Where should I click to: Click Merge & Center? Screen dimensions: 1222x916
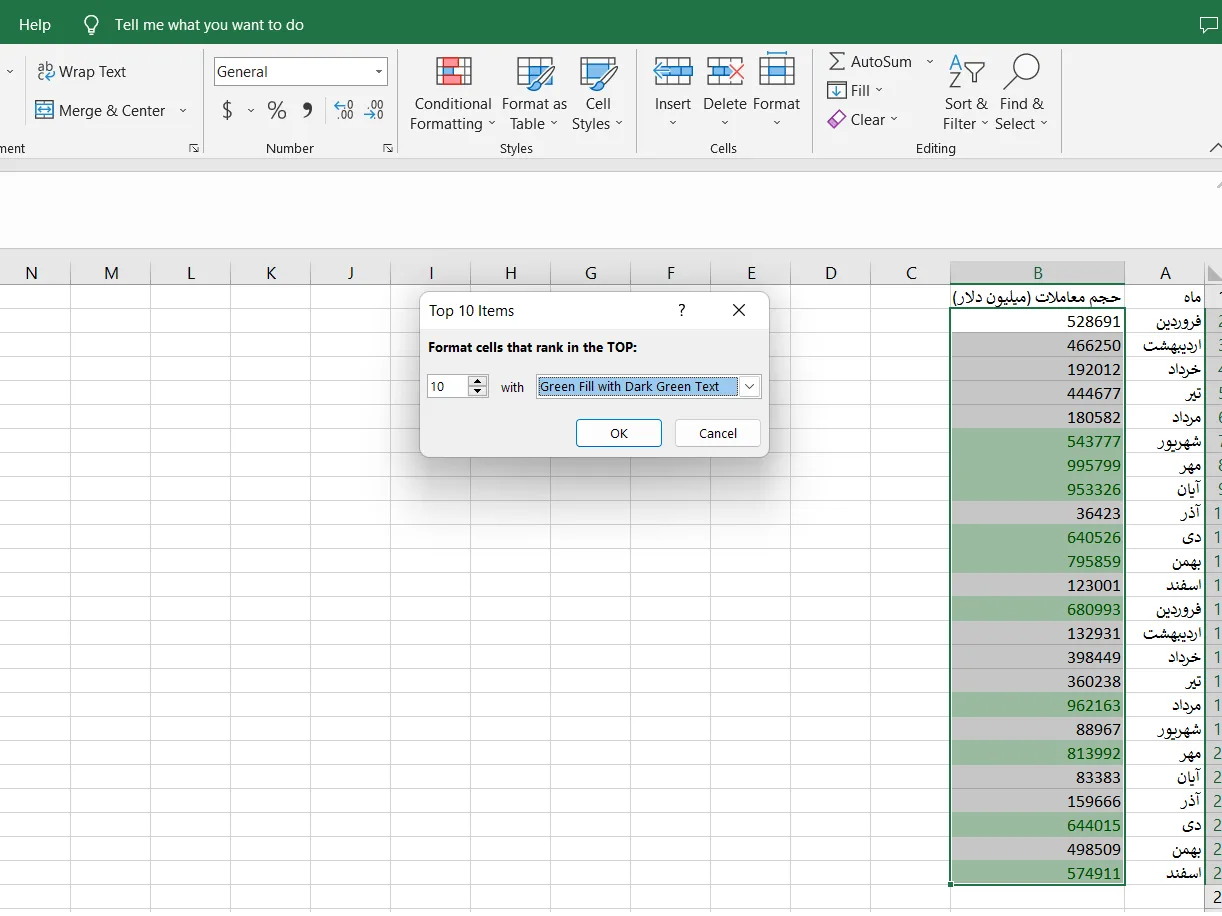point(100,111)
